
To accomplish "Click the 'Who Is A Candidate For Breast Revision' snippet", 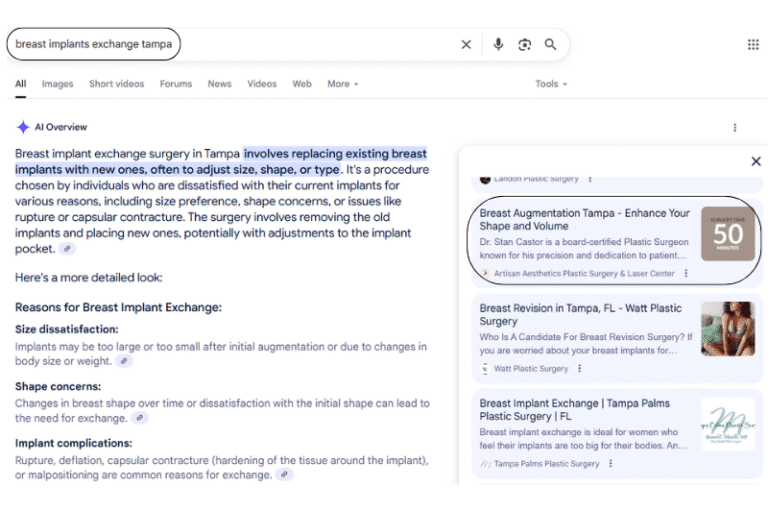I will point(586,343).
